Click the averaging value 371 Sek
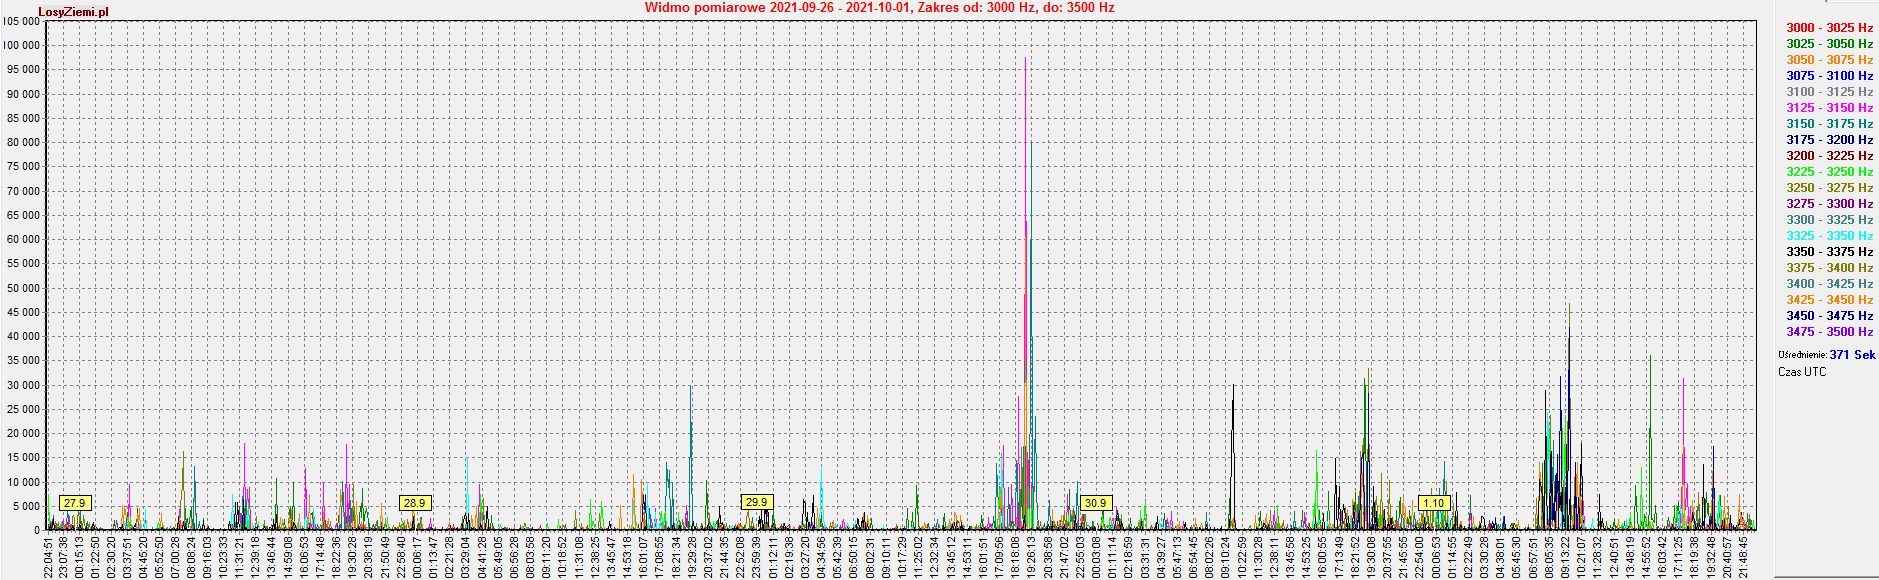 pyautogui.click(x=1852, y=355)
